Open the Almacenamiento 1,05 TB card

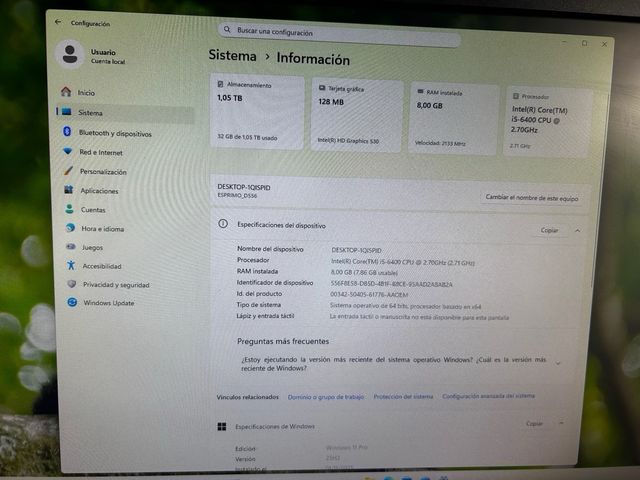pos(257,111)
